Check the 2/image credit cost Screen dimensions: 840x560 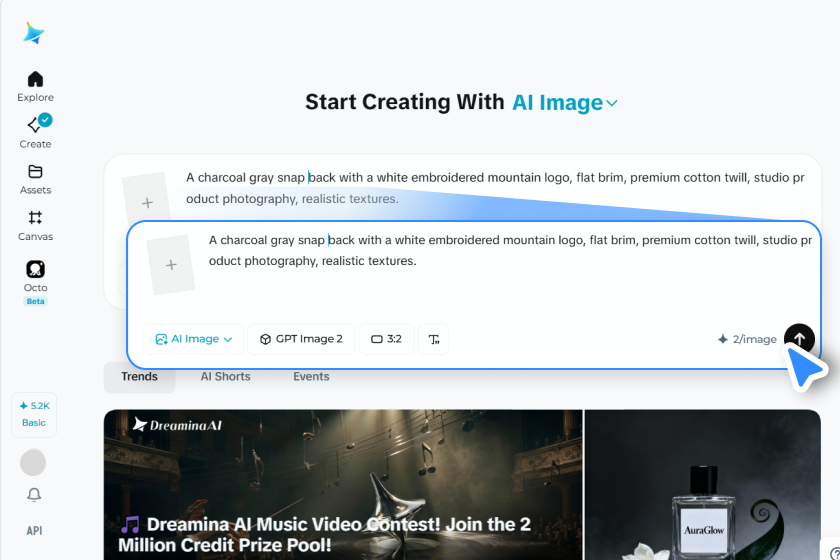coord(747,339)
